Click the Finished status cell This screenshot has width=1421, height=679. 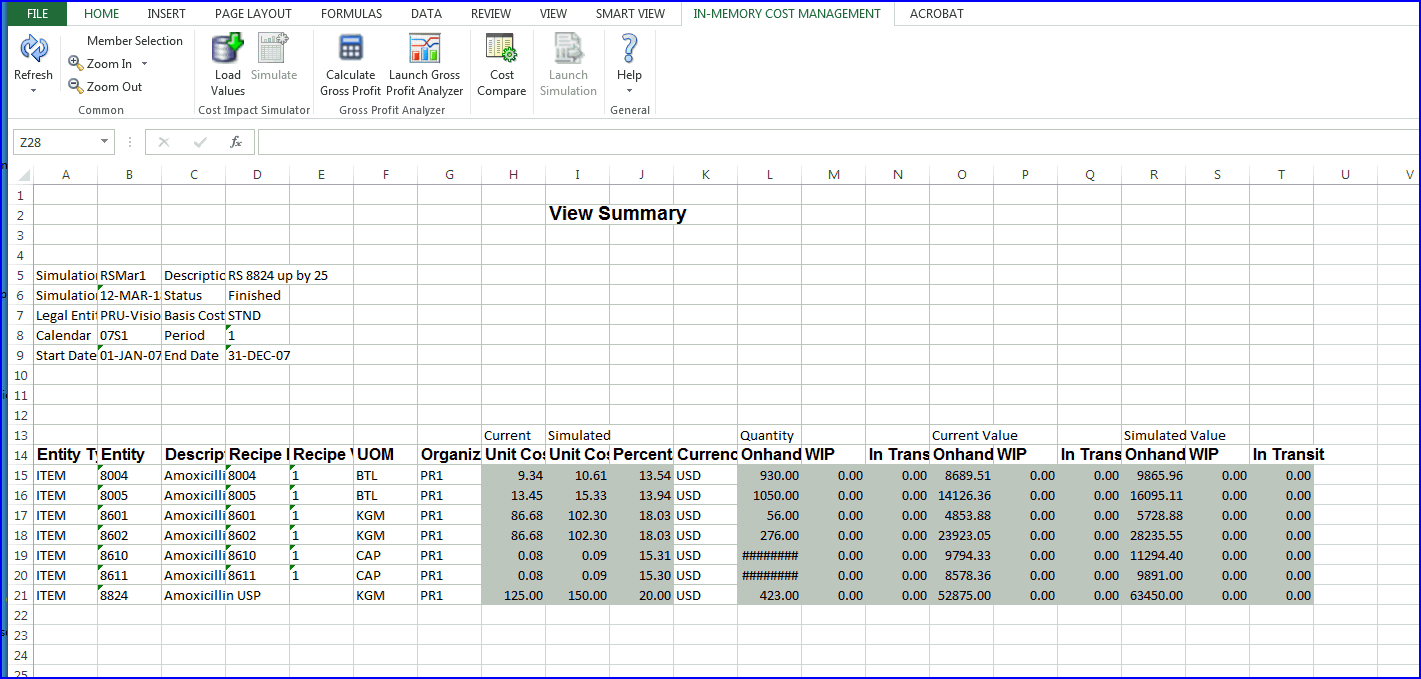tap(257, 295)
